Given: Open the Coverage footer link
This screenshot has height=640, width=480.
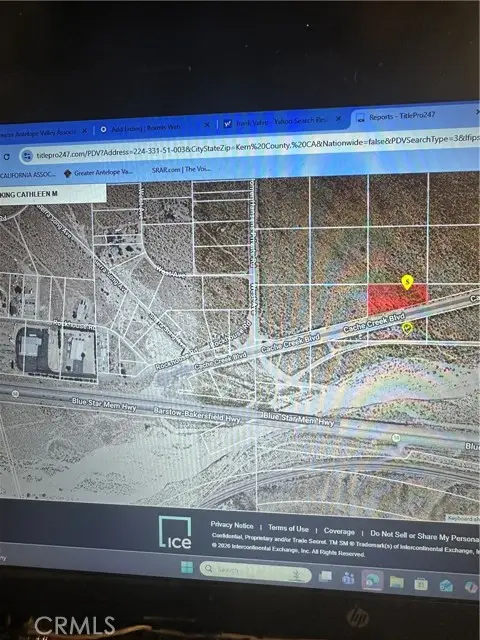Looking at the screenshot, I should click(x=339, y=531).
